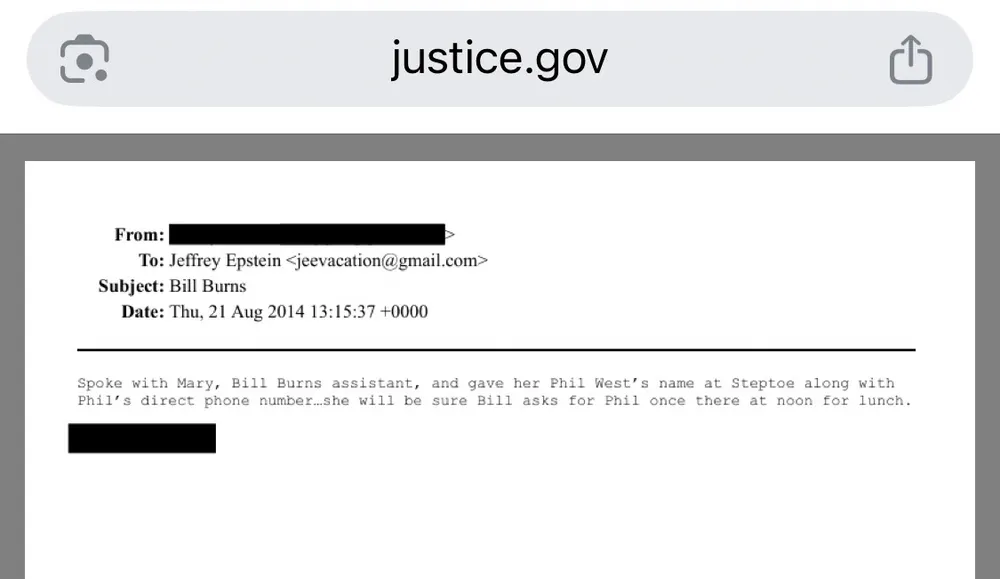This screenshot has width=1000, height=579.
Task: Click the "From:" header label
Action: tap(139, 236)
